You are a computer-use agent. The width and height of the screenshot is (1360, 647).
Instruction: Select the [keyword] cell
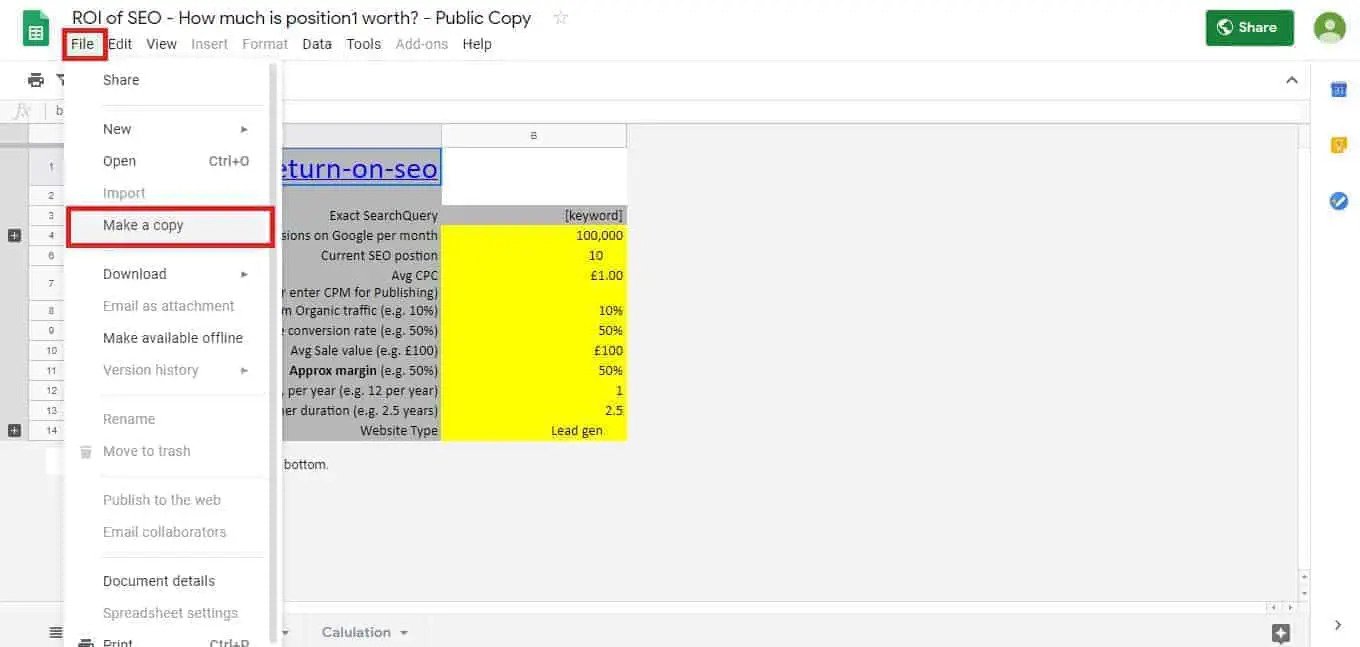(x=534, y=215)
